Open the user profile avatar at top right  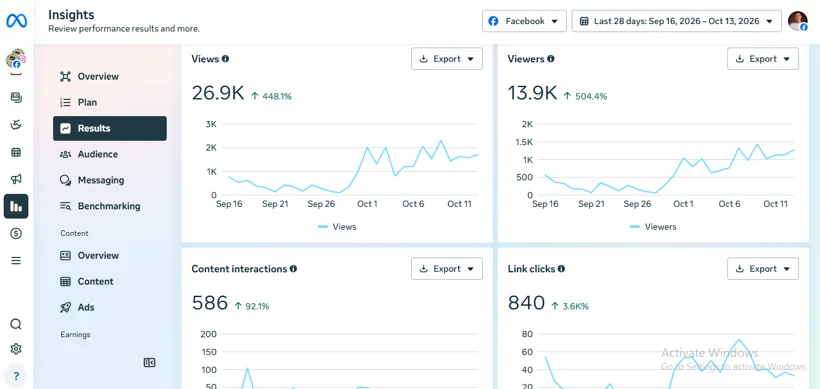tap(798, 21)
